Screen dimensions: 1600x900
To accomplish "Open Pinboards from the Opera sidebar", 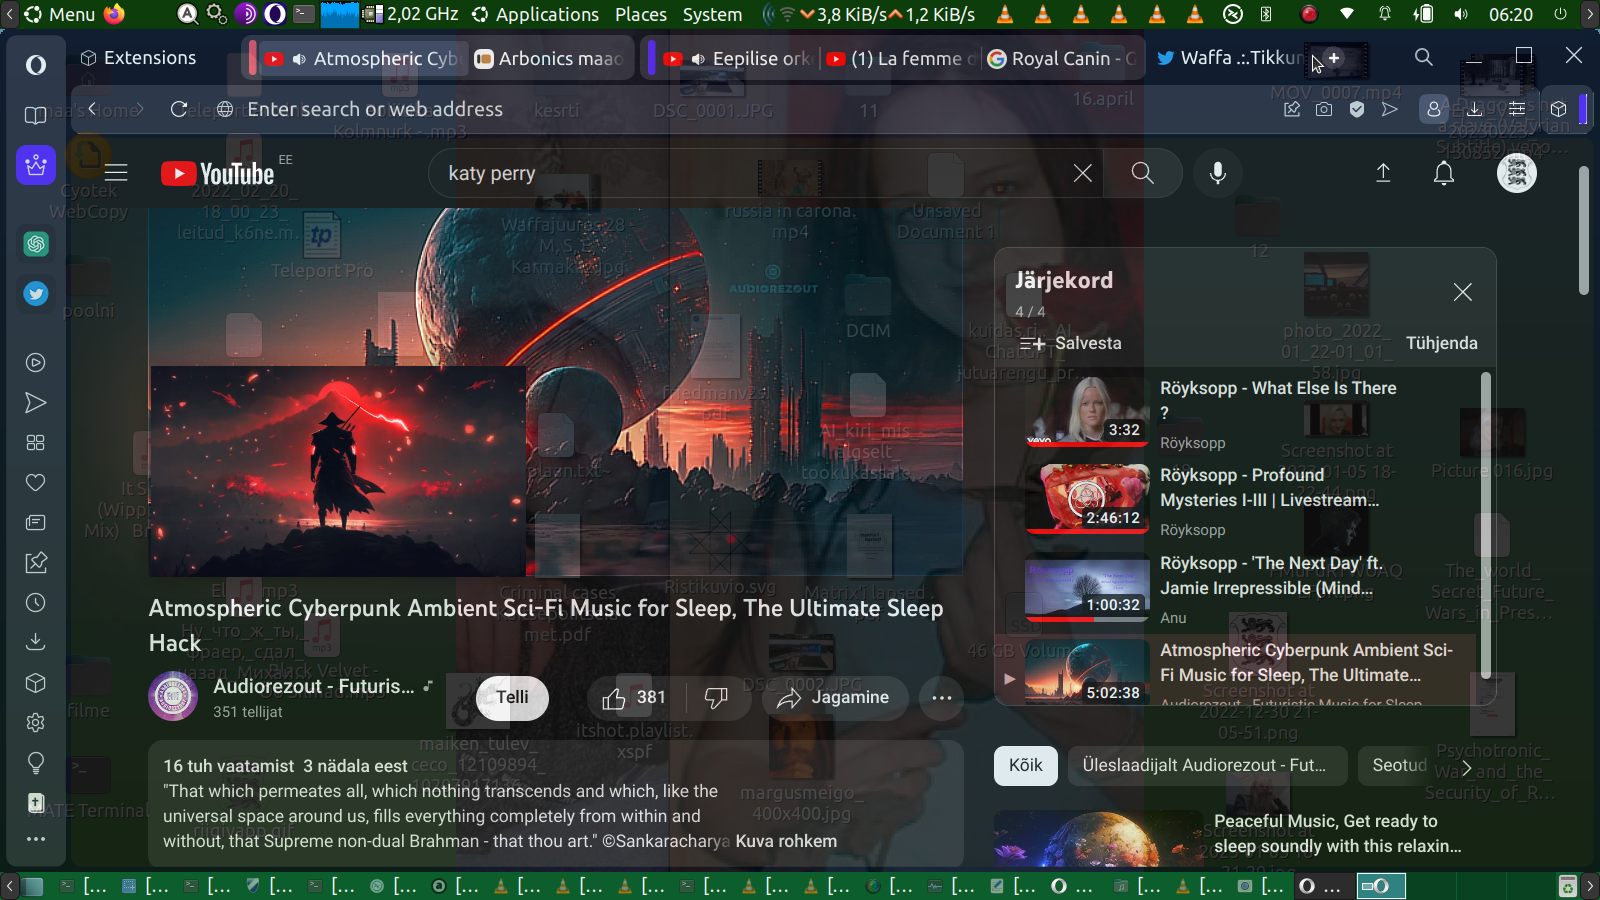I will 36,563.
